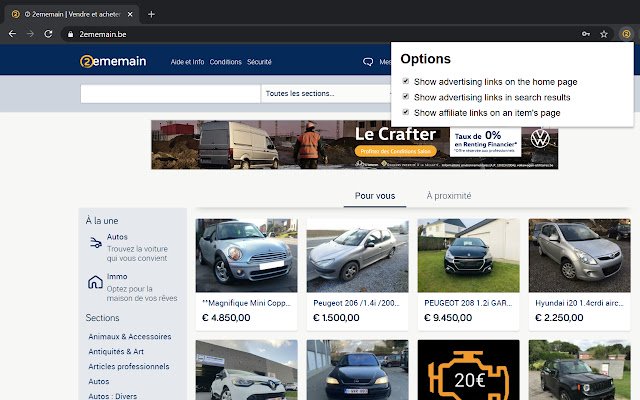Click PEUGEOT 208 1.2i listing title
640x400 pixels.
[468, 303]
